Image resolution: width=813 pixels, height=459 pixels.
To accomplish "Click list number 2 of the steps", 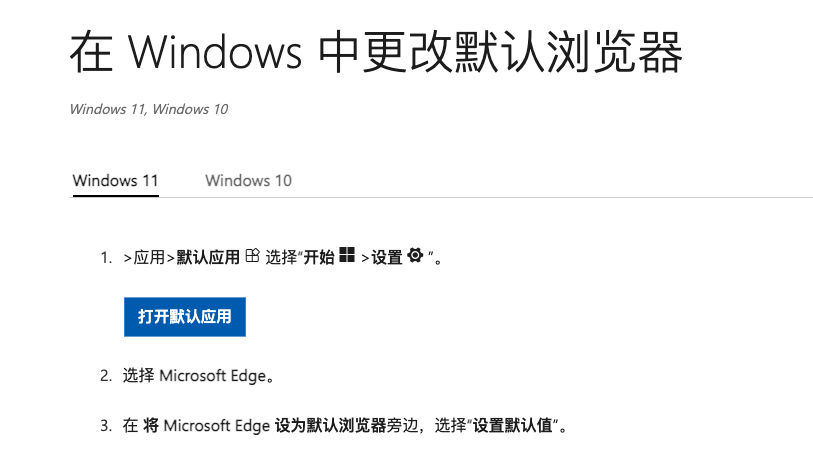I will point(106,375).
